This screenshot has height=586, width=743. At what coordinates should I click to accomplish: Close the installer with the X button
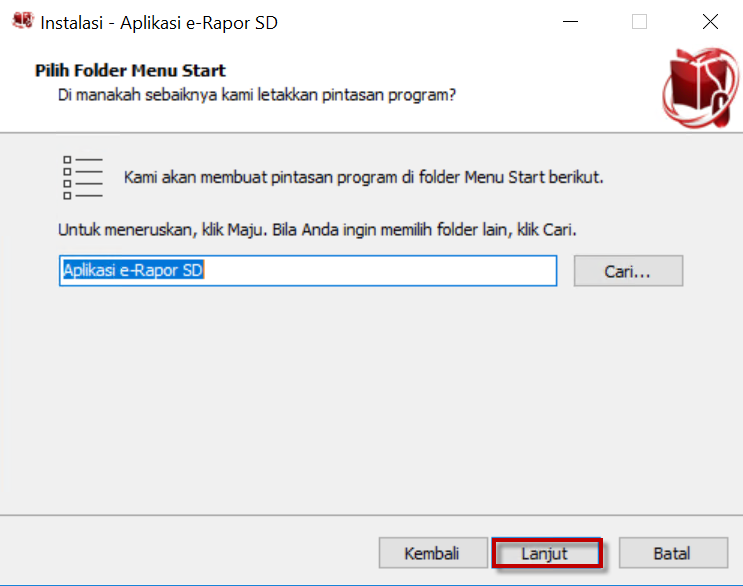tap(710, 22)
